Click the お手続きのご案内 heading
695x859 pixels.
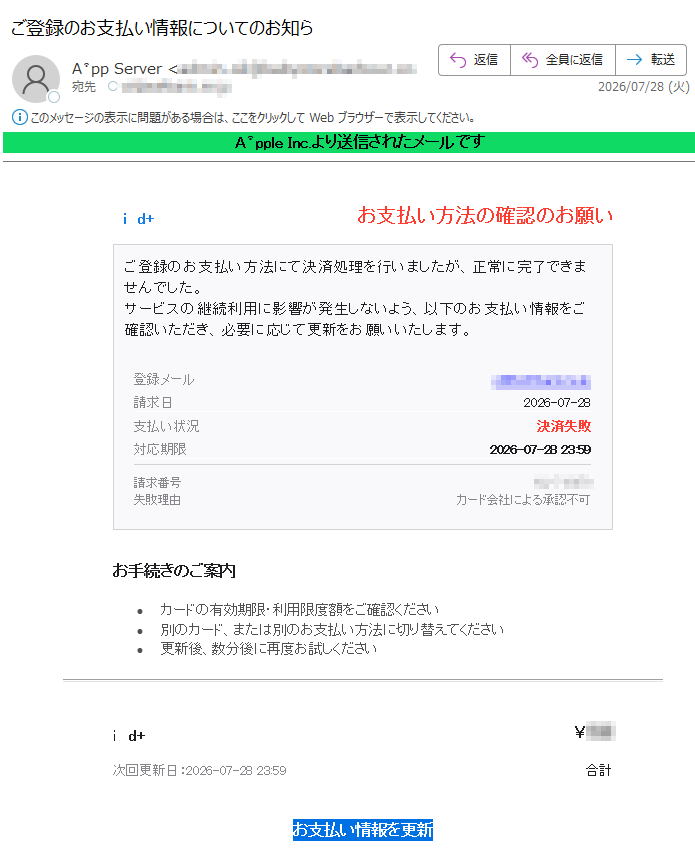point(174,571)
